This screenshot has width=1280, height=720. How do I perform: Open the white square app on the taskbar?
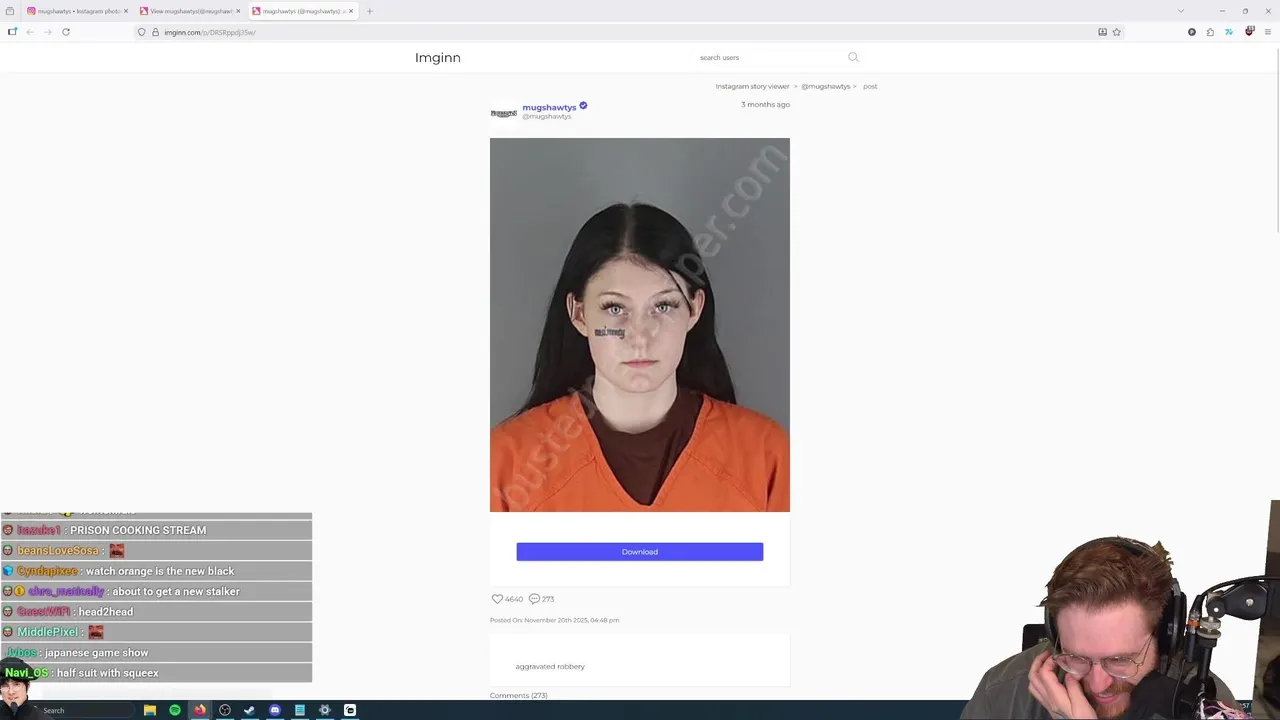[x=350, y=710]
